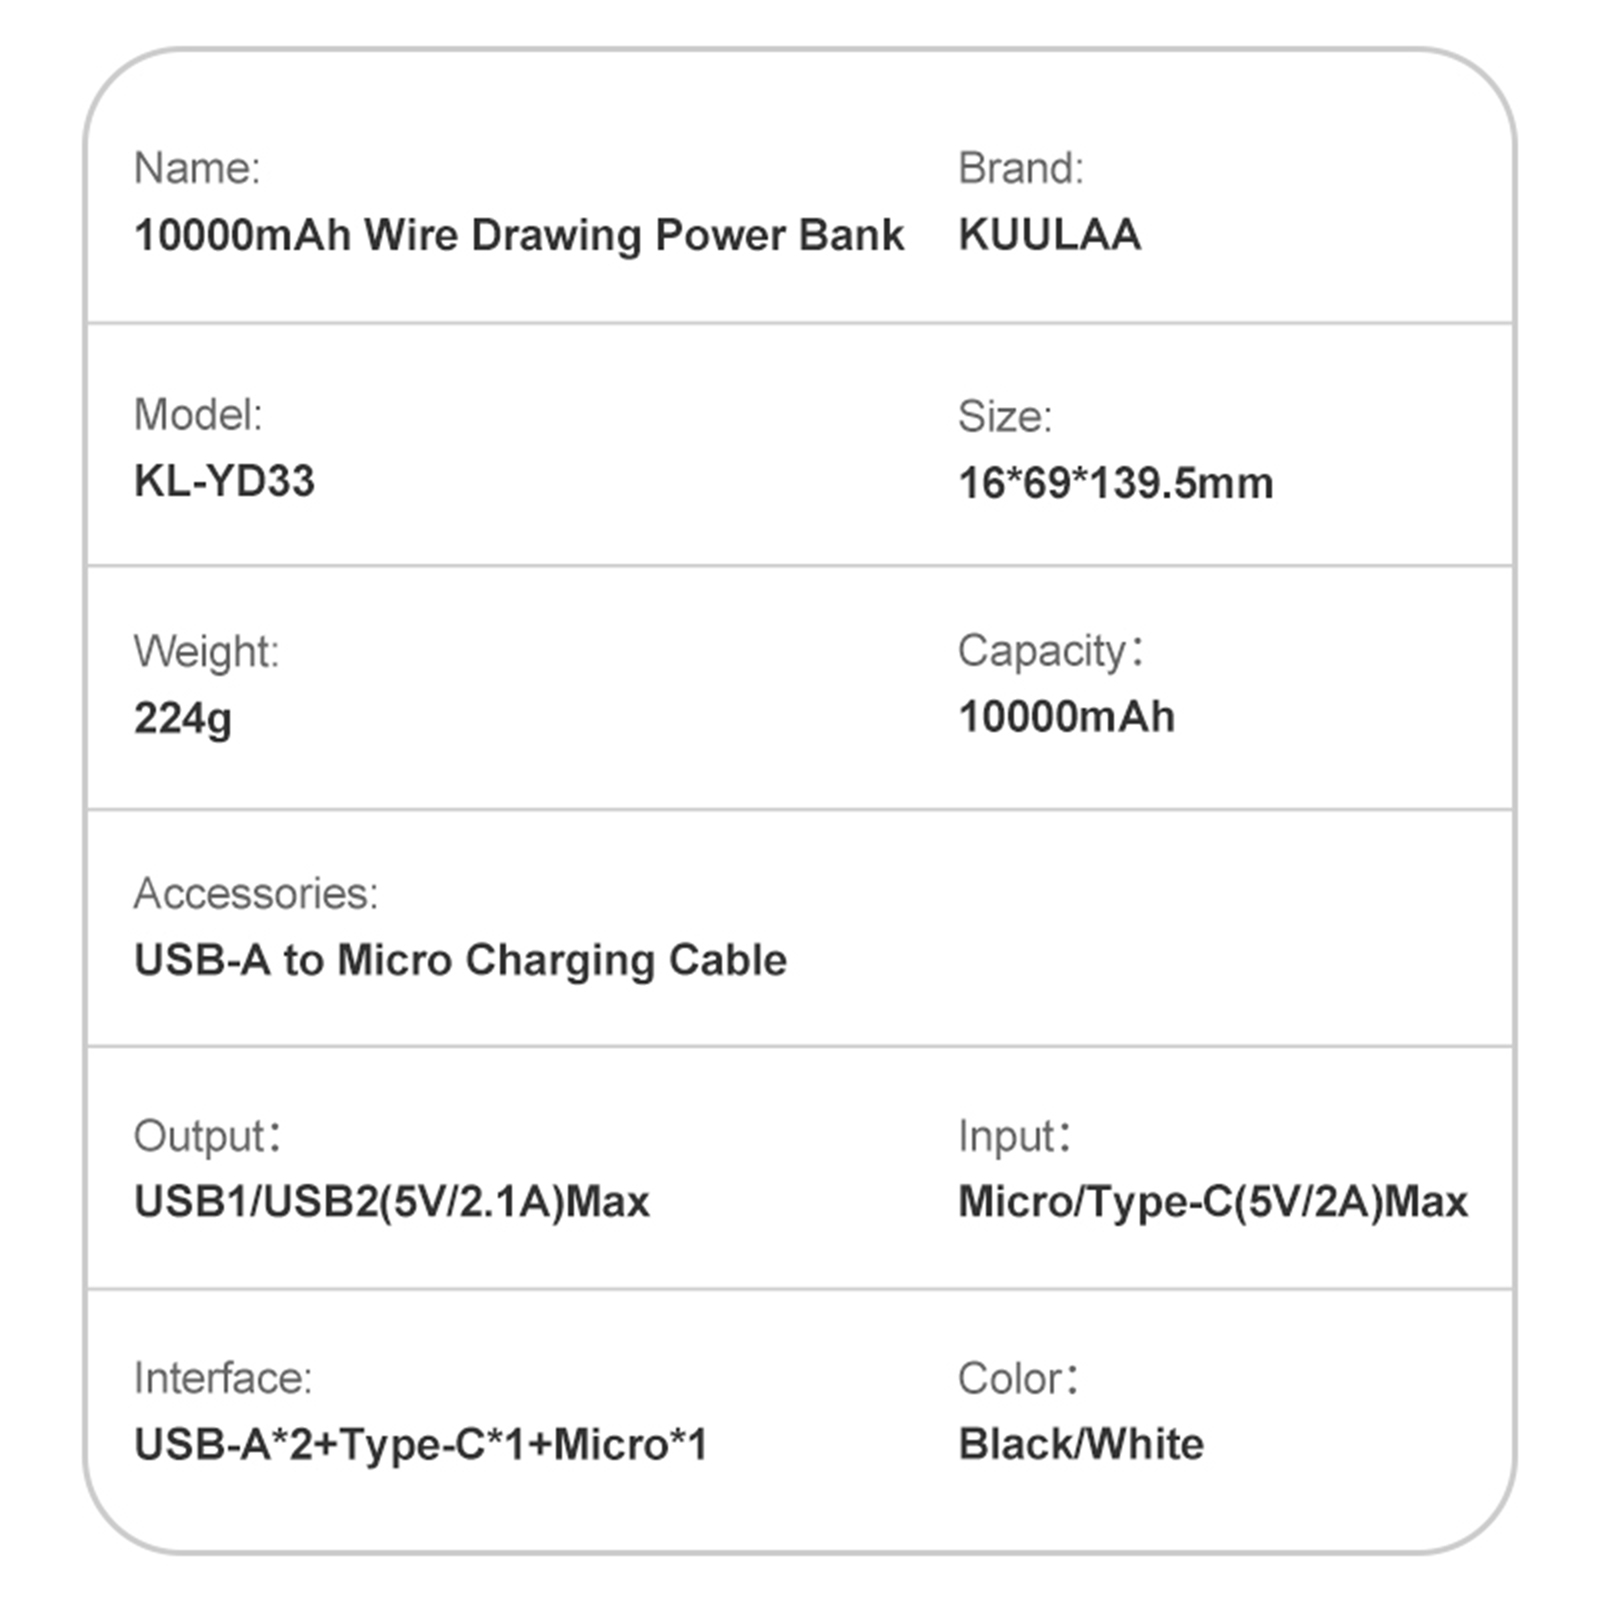Click the "Name:" label
Viewport: 1600px width, 1600px height.
(x=197, y=168)
